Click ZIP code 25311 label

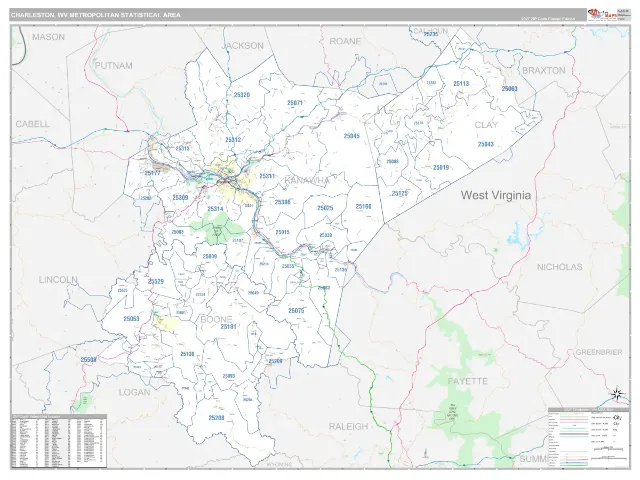coord(267,176)
